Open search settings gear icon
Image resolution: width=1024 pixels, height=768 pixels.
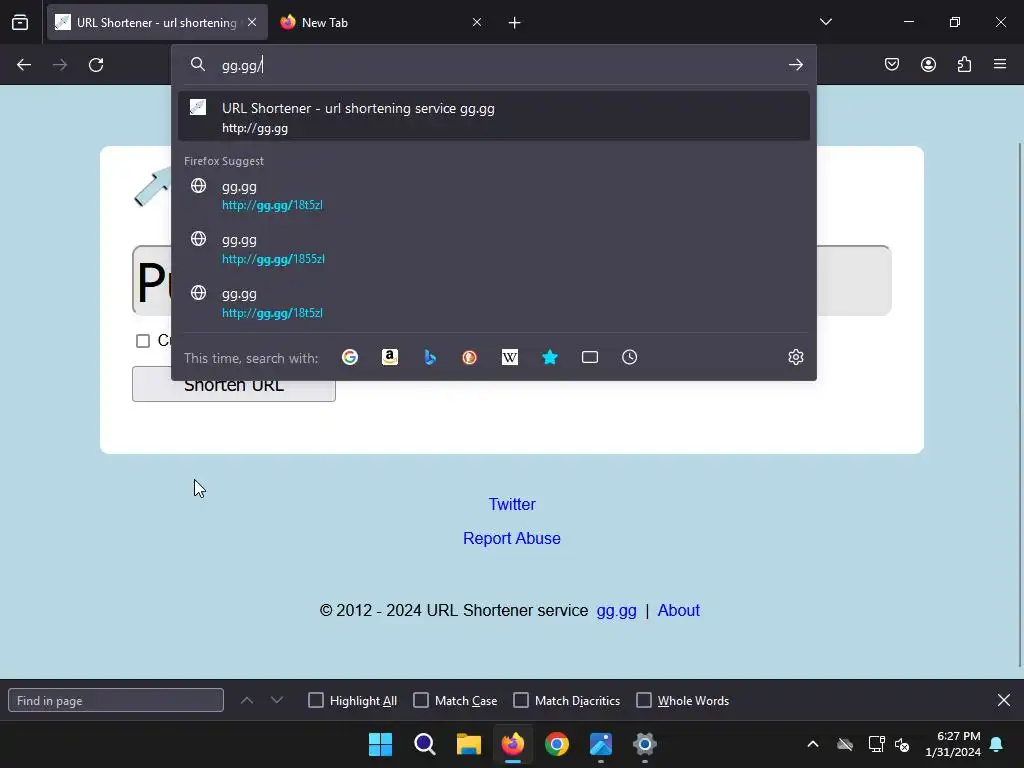(795, 357)
